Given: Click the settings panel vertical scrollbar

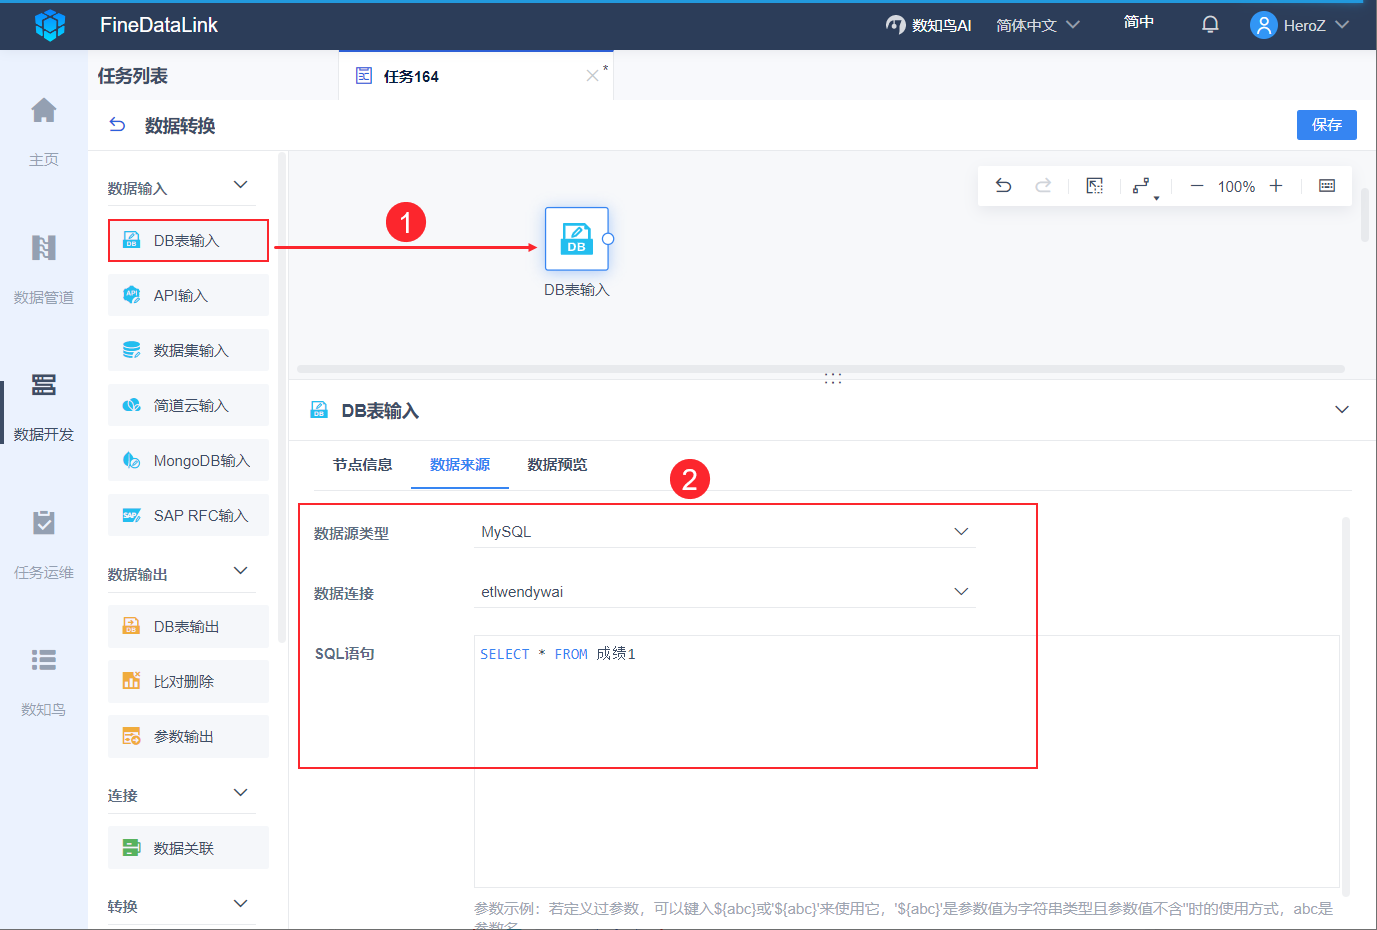Looking at the screenshot, I should point(1346,706).
